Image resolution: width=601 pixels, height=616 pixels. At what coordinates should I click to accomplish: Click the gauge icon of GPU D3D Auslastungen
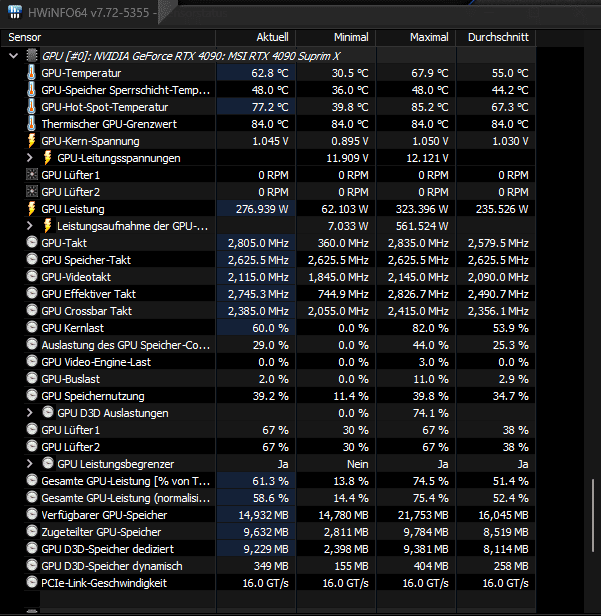[48, 412]
